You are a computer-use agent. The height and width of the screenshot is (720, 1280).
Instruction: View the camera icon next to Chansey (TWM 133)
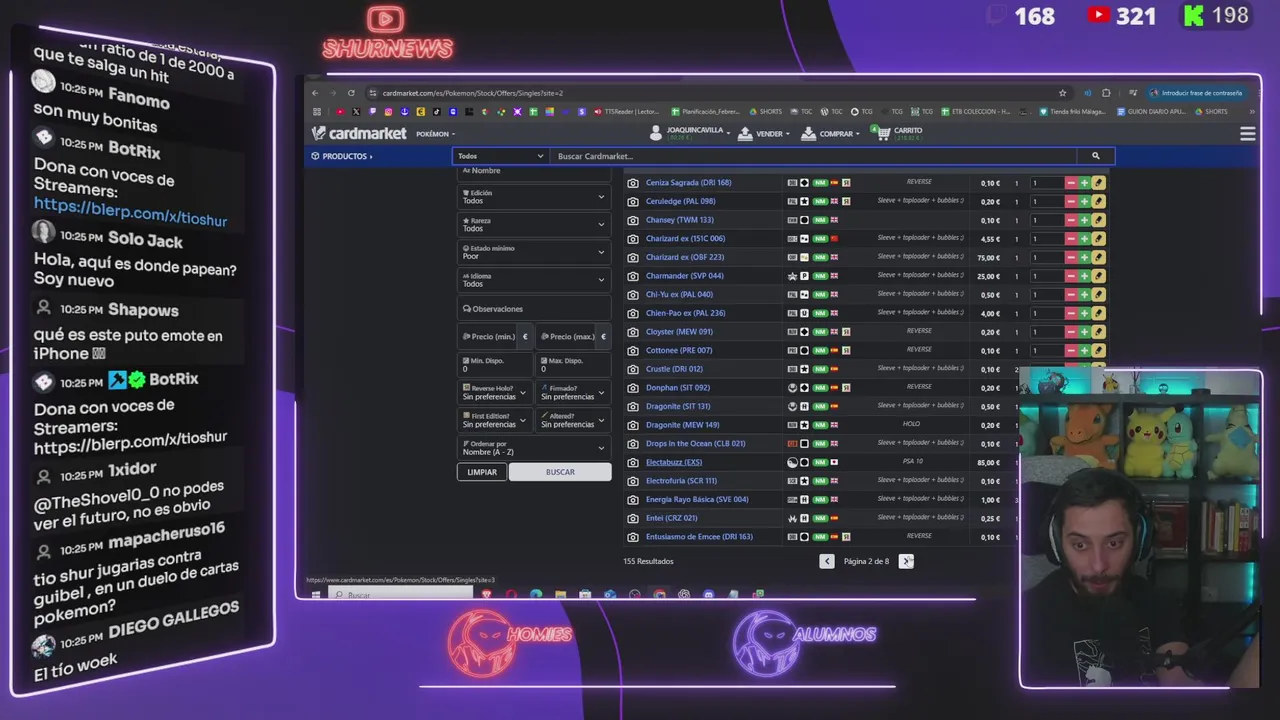point(632,220)
